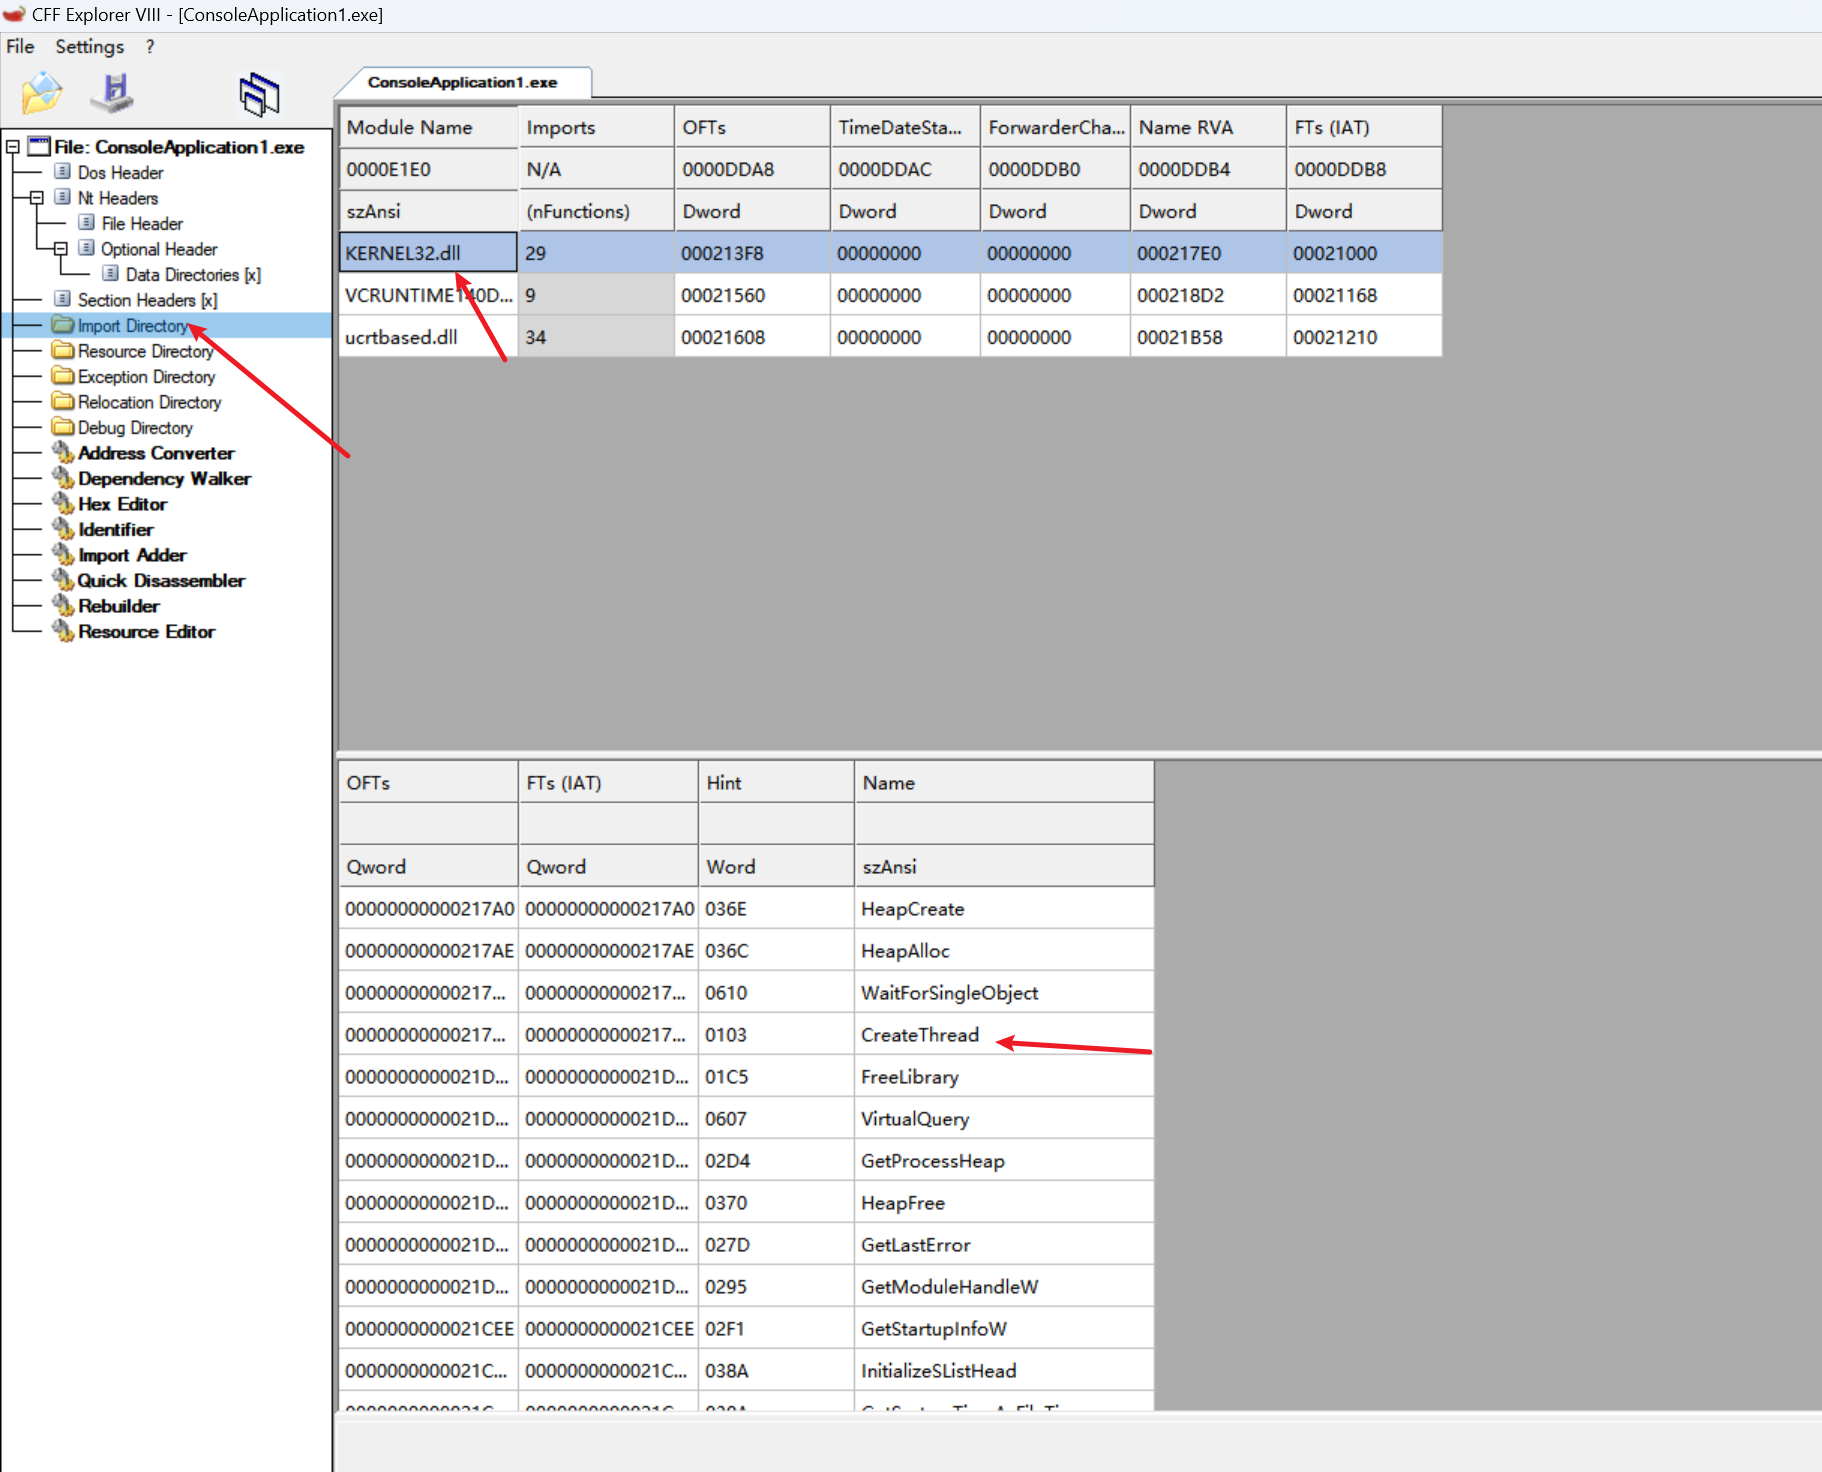1822x1472 pixels.
Task: Open the File menu
Action: 20,46
